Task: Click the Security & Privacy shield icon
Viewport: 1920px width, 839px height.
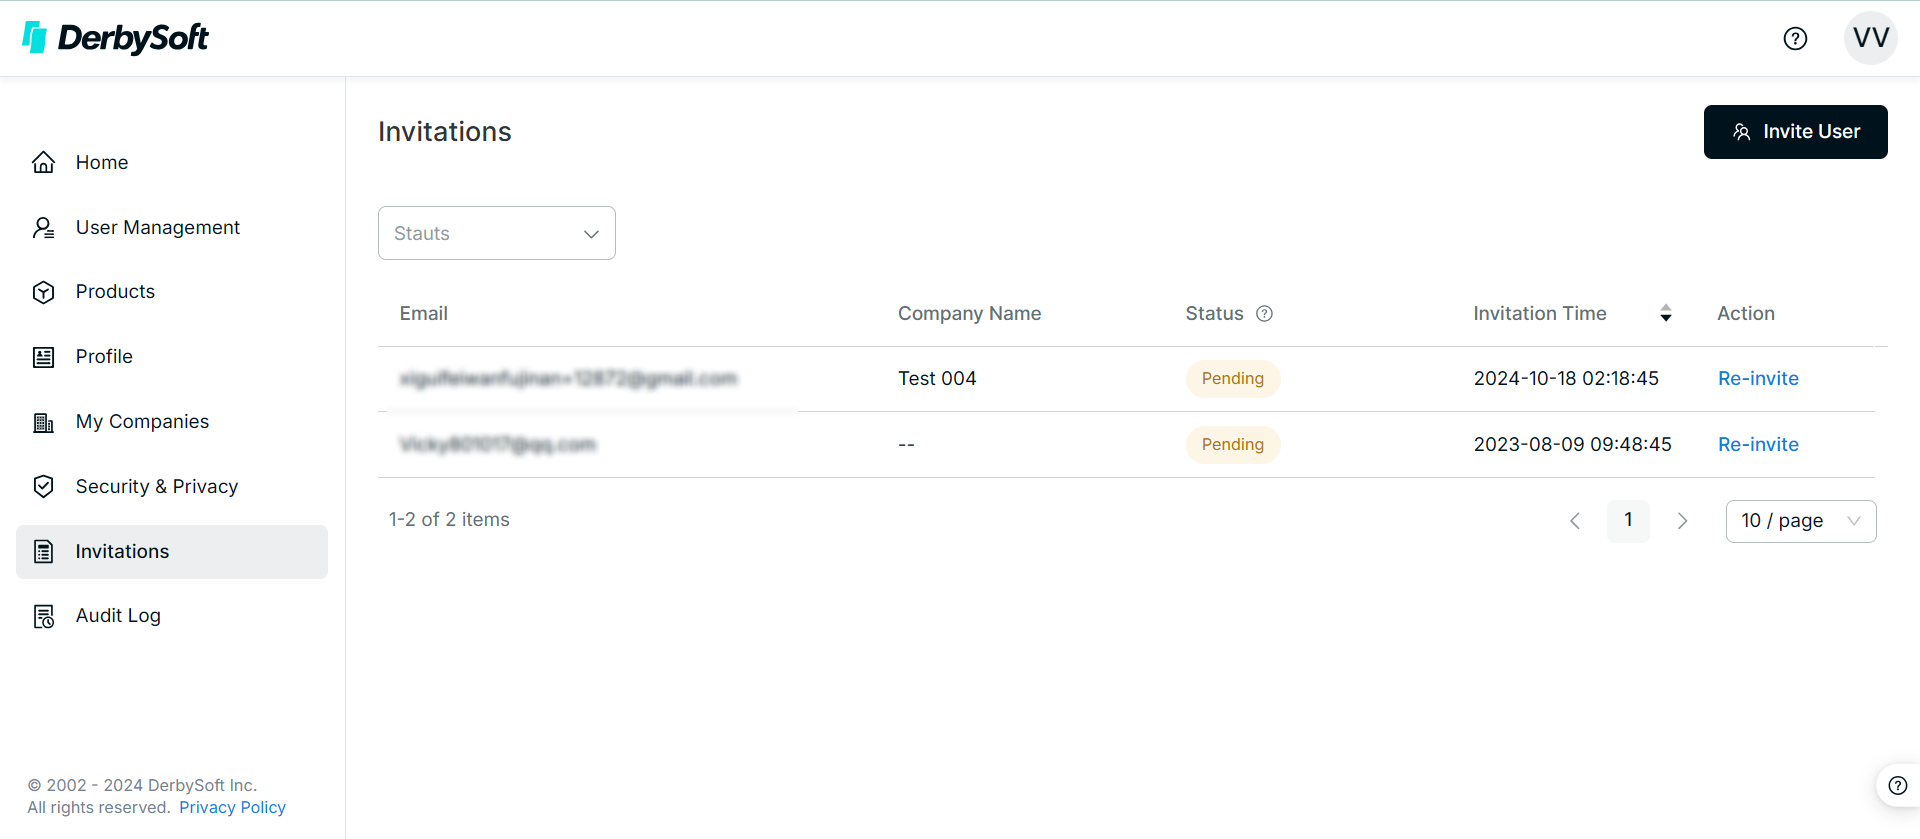Action: click(44, 486)
